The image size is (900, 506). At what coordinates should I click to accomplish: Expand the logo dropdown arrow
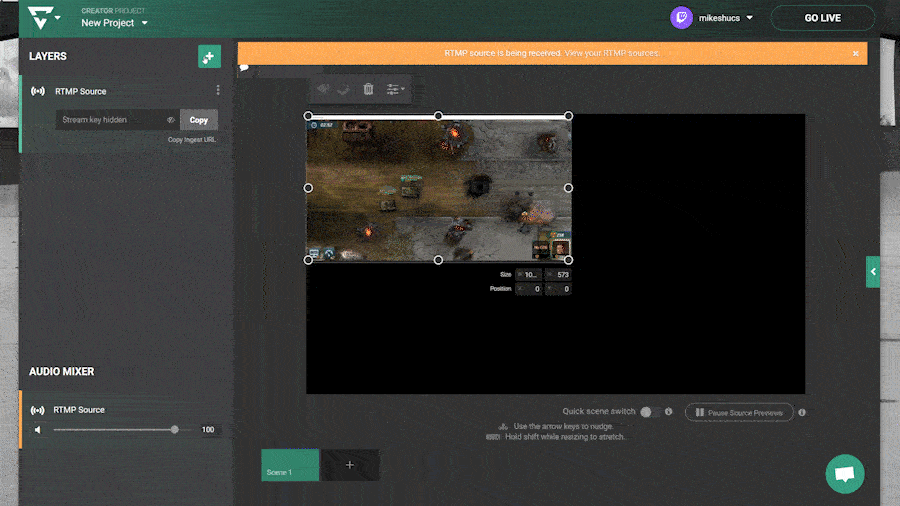[x=58, y=18]
